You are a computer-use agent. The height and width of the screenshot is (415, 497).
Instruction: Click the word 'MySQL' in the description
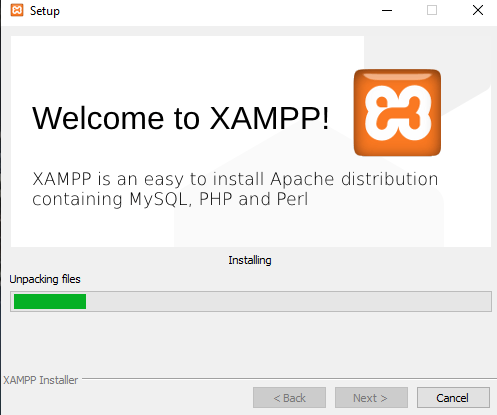coord(161,200)
